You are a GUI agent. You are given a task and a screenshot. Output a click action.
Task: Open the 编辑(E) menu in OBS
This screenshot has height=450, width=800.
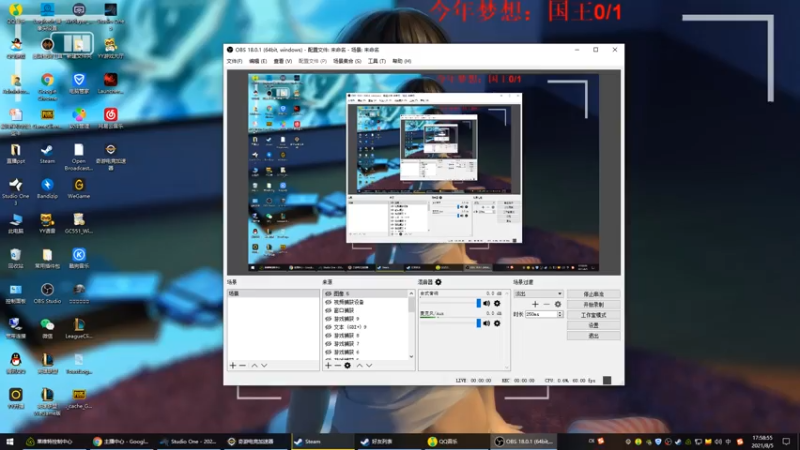pos(258,61)
